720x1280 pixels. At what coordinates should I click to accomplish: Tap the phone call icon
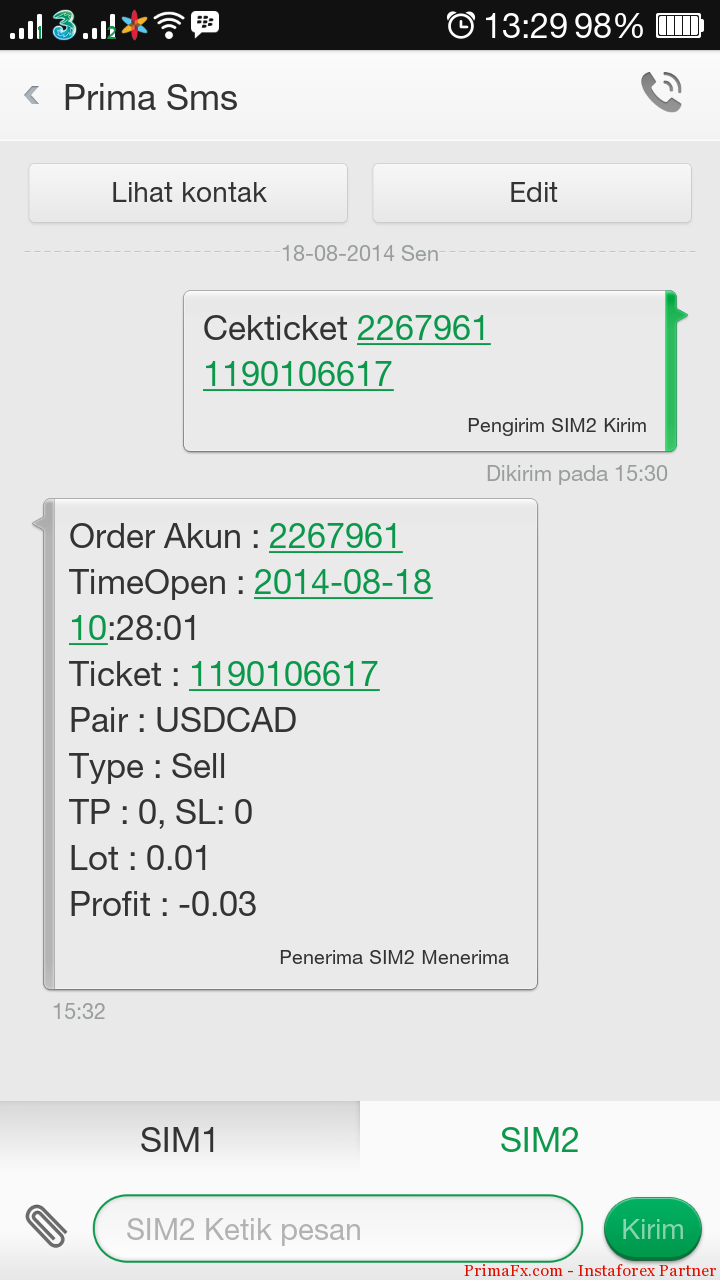pyautogui.click(x=661, y=93)
